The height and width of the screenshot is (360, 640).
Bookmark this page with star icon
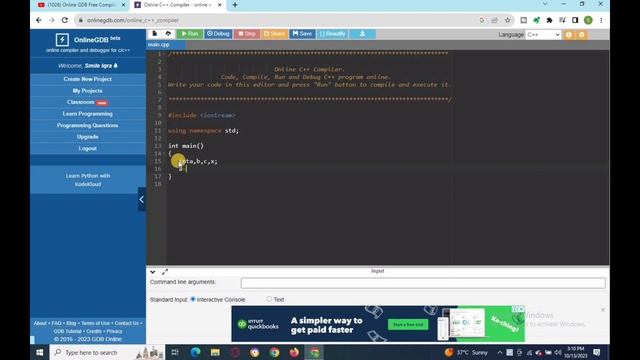(507, 20)
